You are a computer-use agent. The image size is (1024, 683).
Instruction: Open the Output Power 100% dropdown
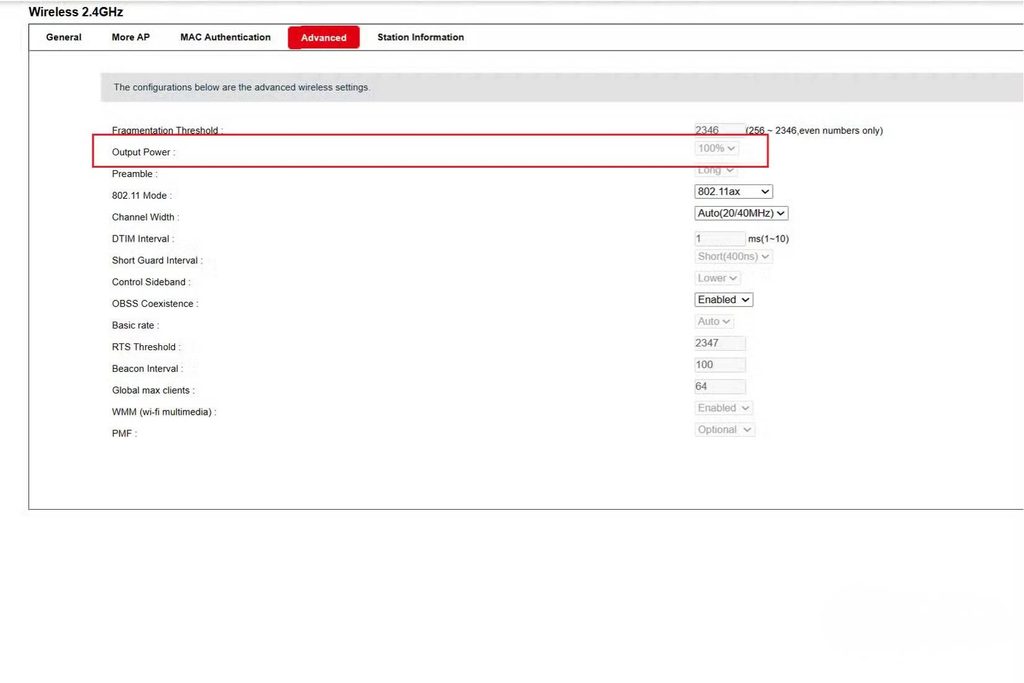(716, 148)
